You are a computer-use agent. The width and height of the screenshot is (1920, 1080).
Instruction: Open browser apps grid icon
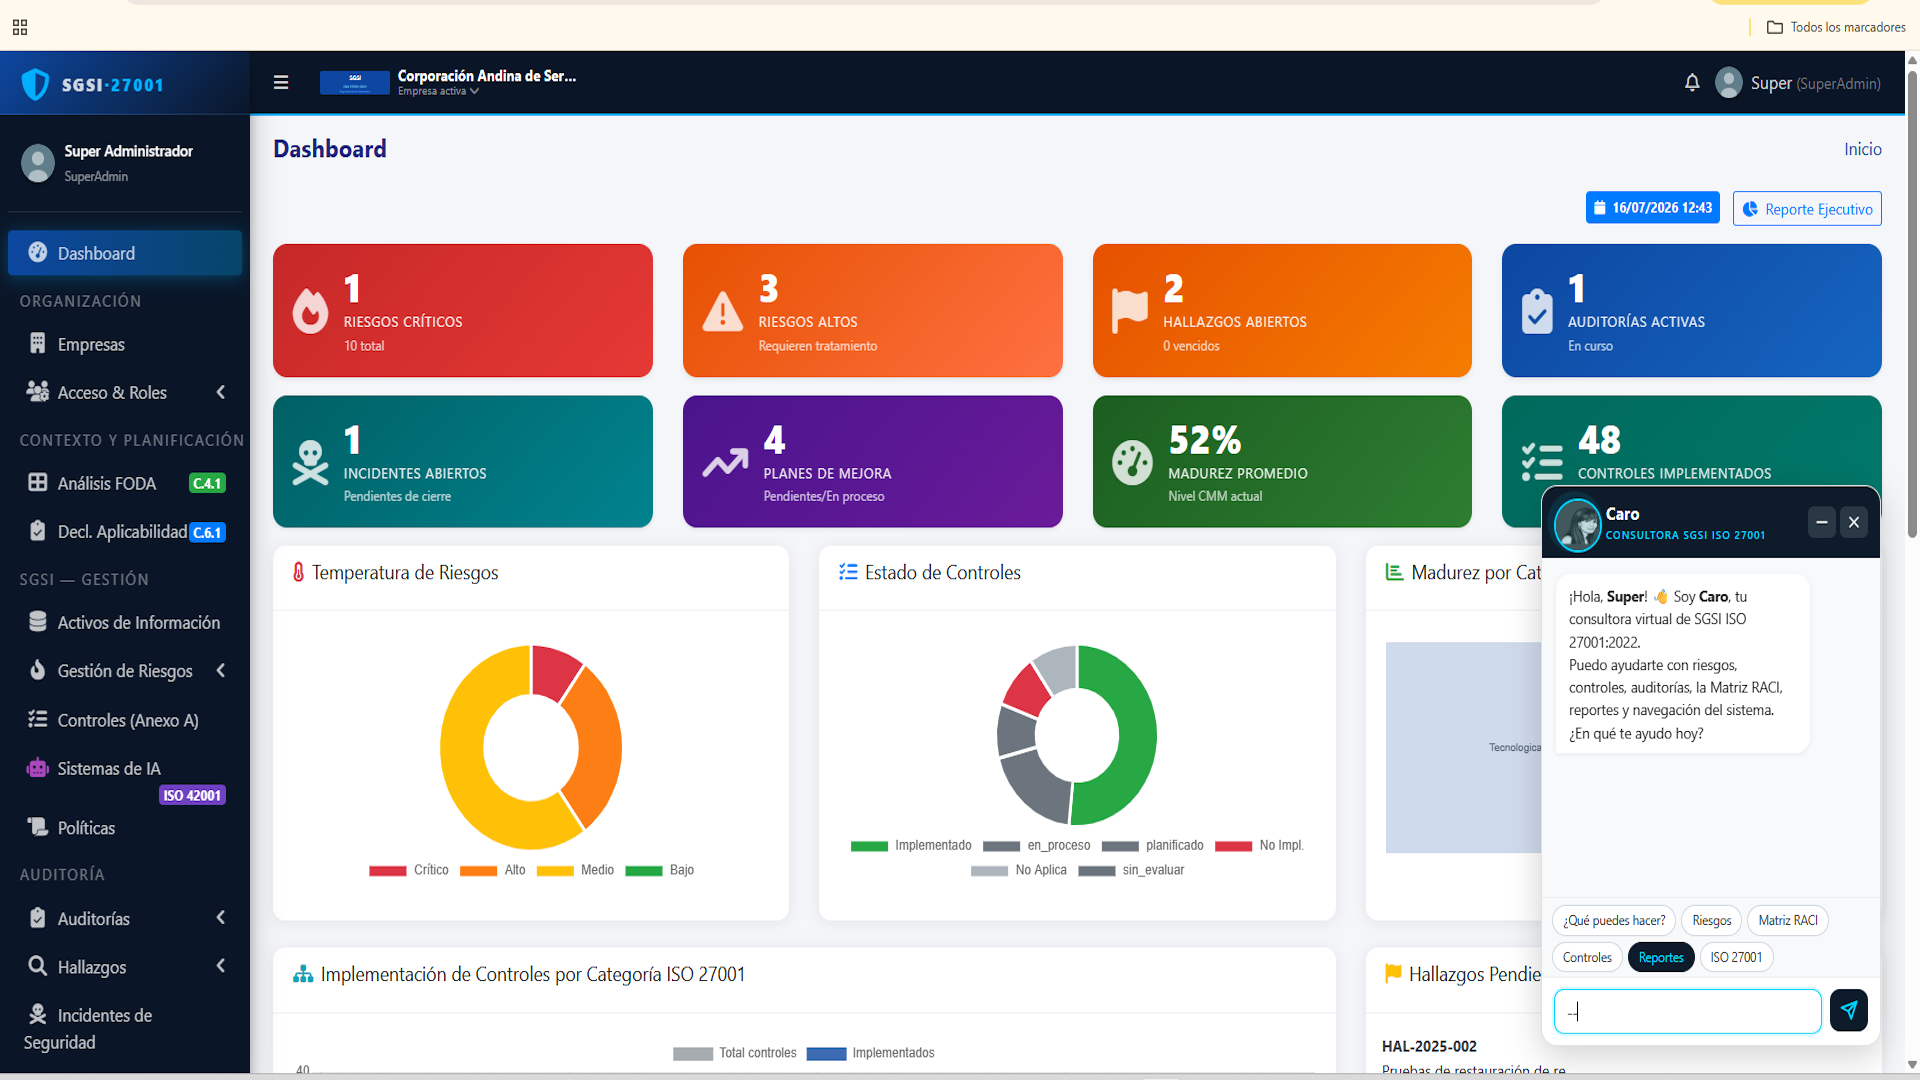click(x=20, y=27)
